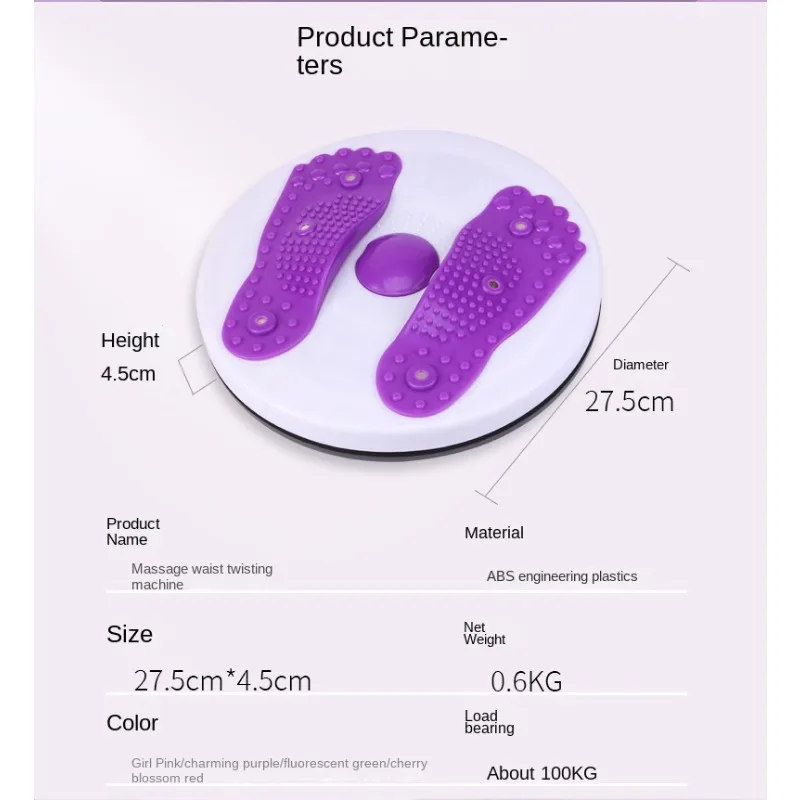Select the Girl Pink color options text

click(x=279, y=771)
